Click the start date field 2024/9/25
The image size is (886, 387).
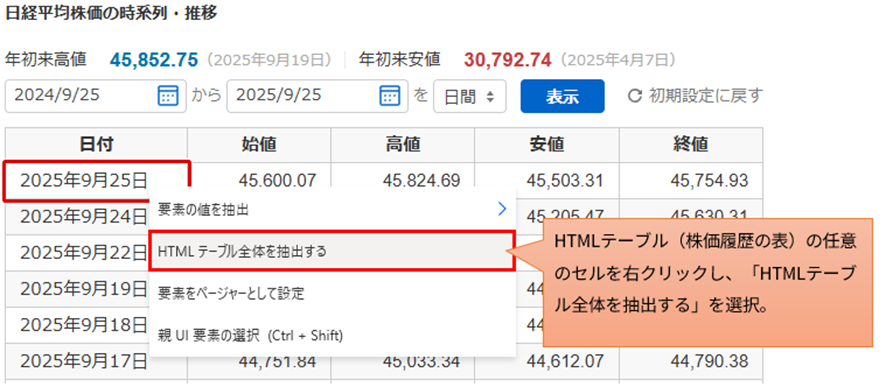pos(95,95)
